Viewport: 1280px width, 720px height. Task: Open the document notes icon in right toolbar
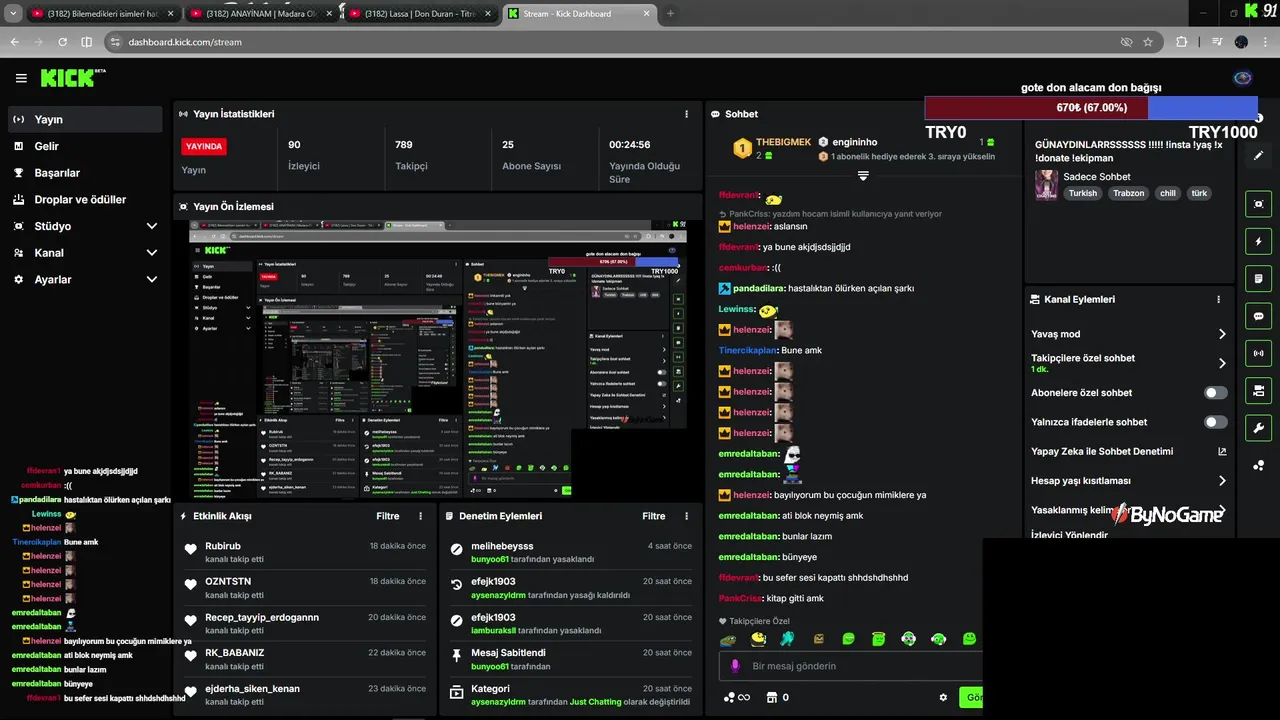pyautogui.click(x=1258, y=278)
